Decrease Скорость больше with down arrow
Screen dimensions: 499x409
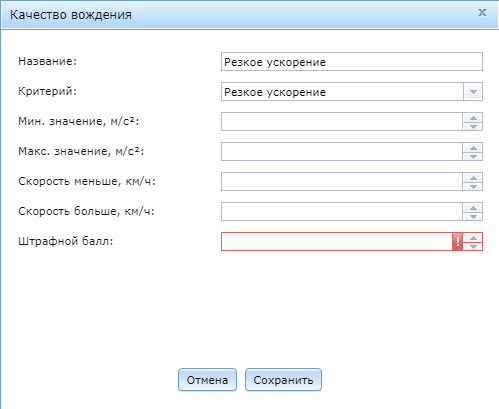tap(473, 216)
